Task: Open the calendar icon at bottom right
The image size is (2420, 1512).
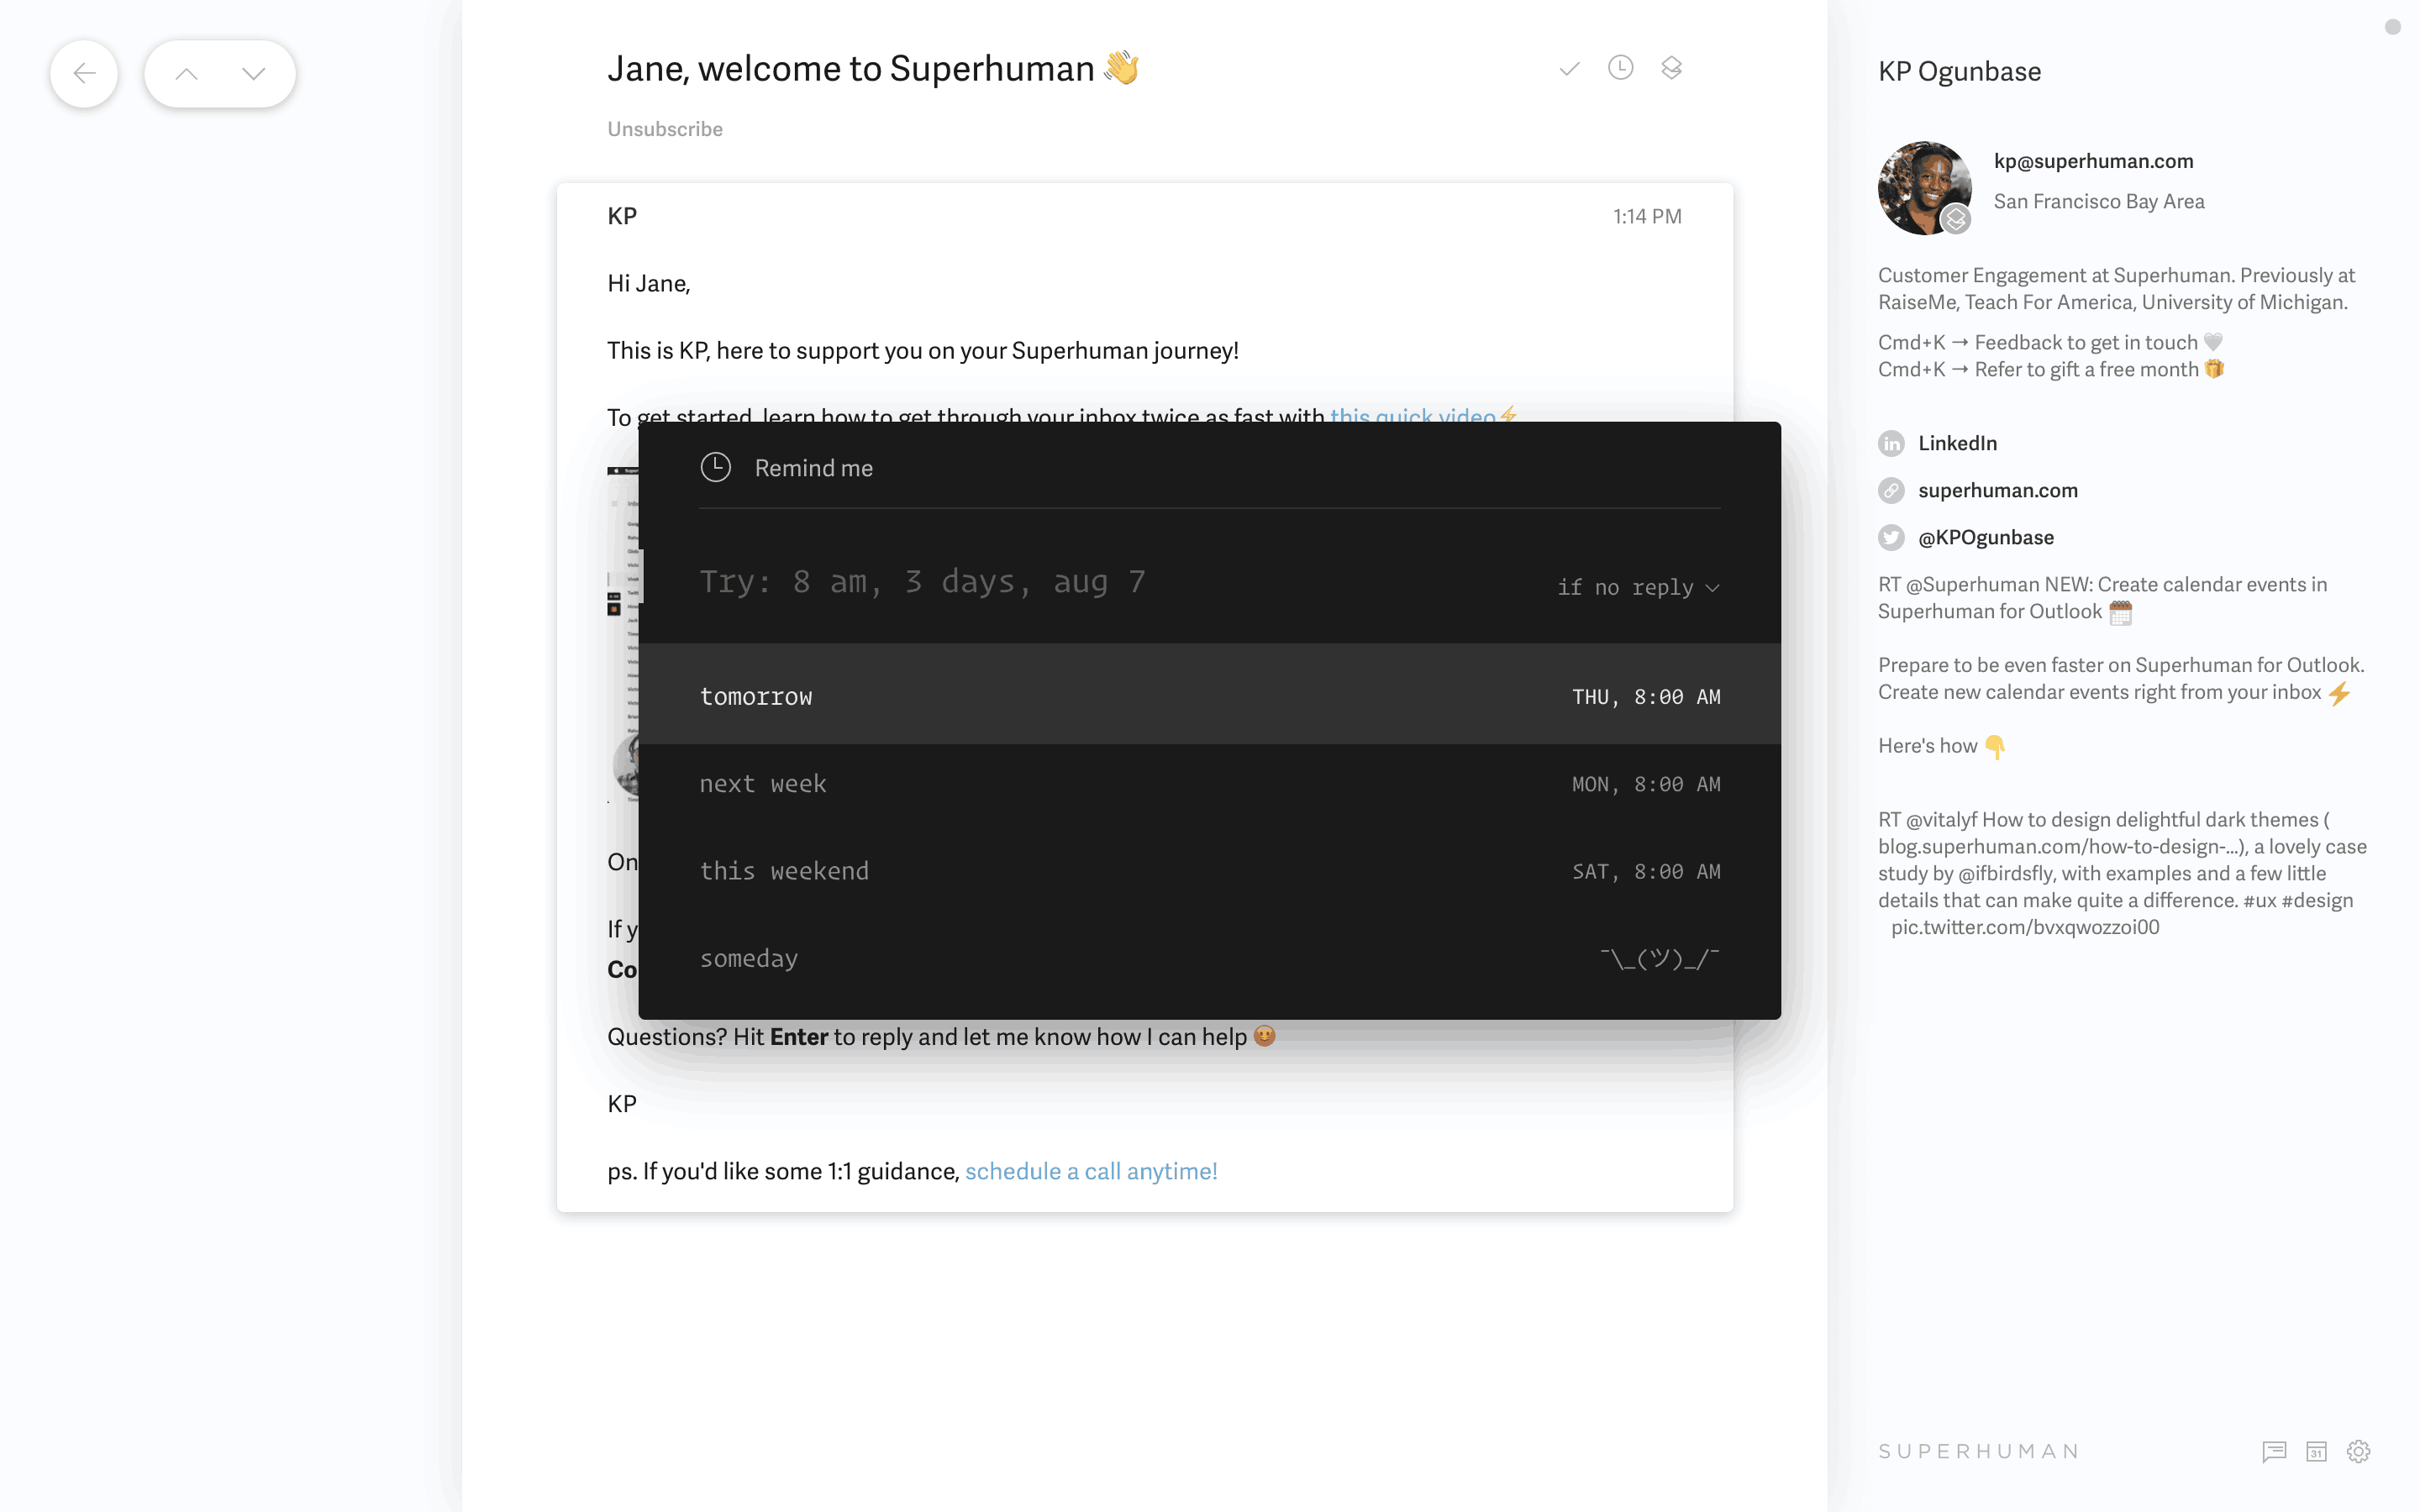Action: pos(2316,1451)
